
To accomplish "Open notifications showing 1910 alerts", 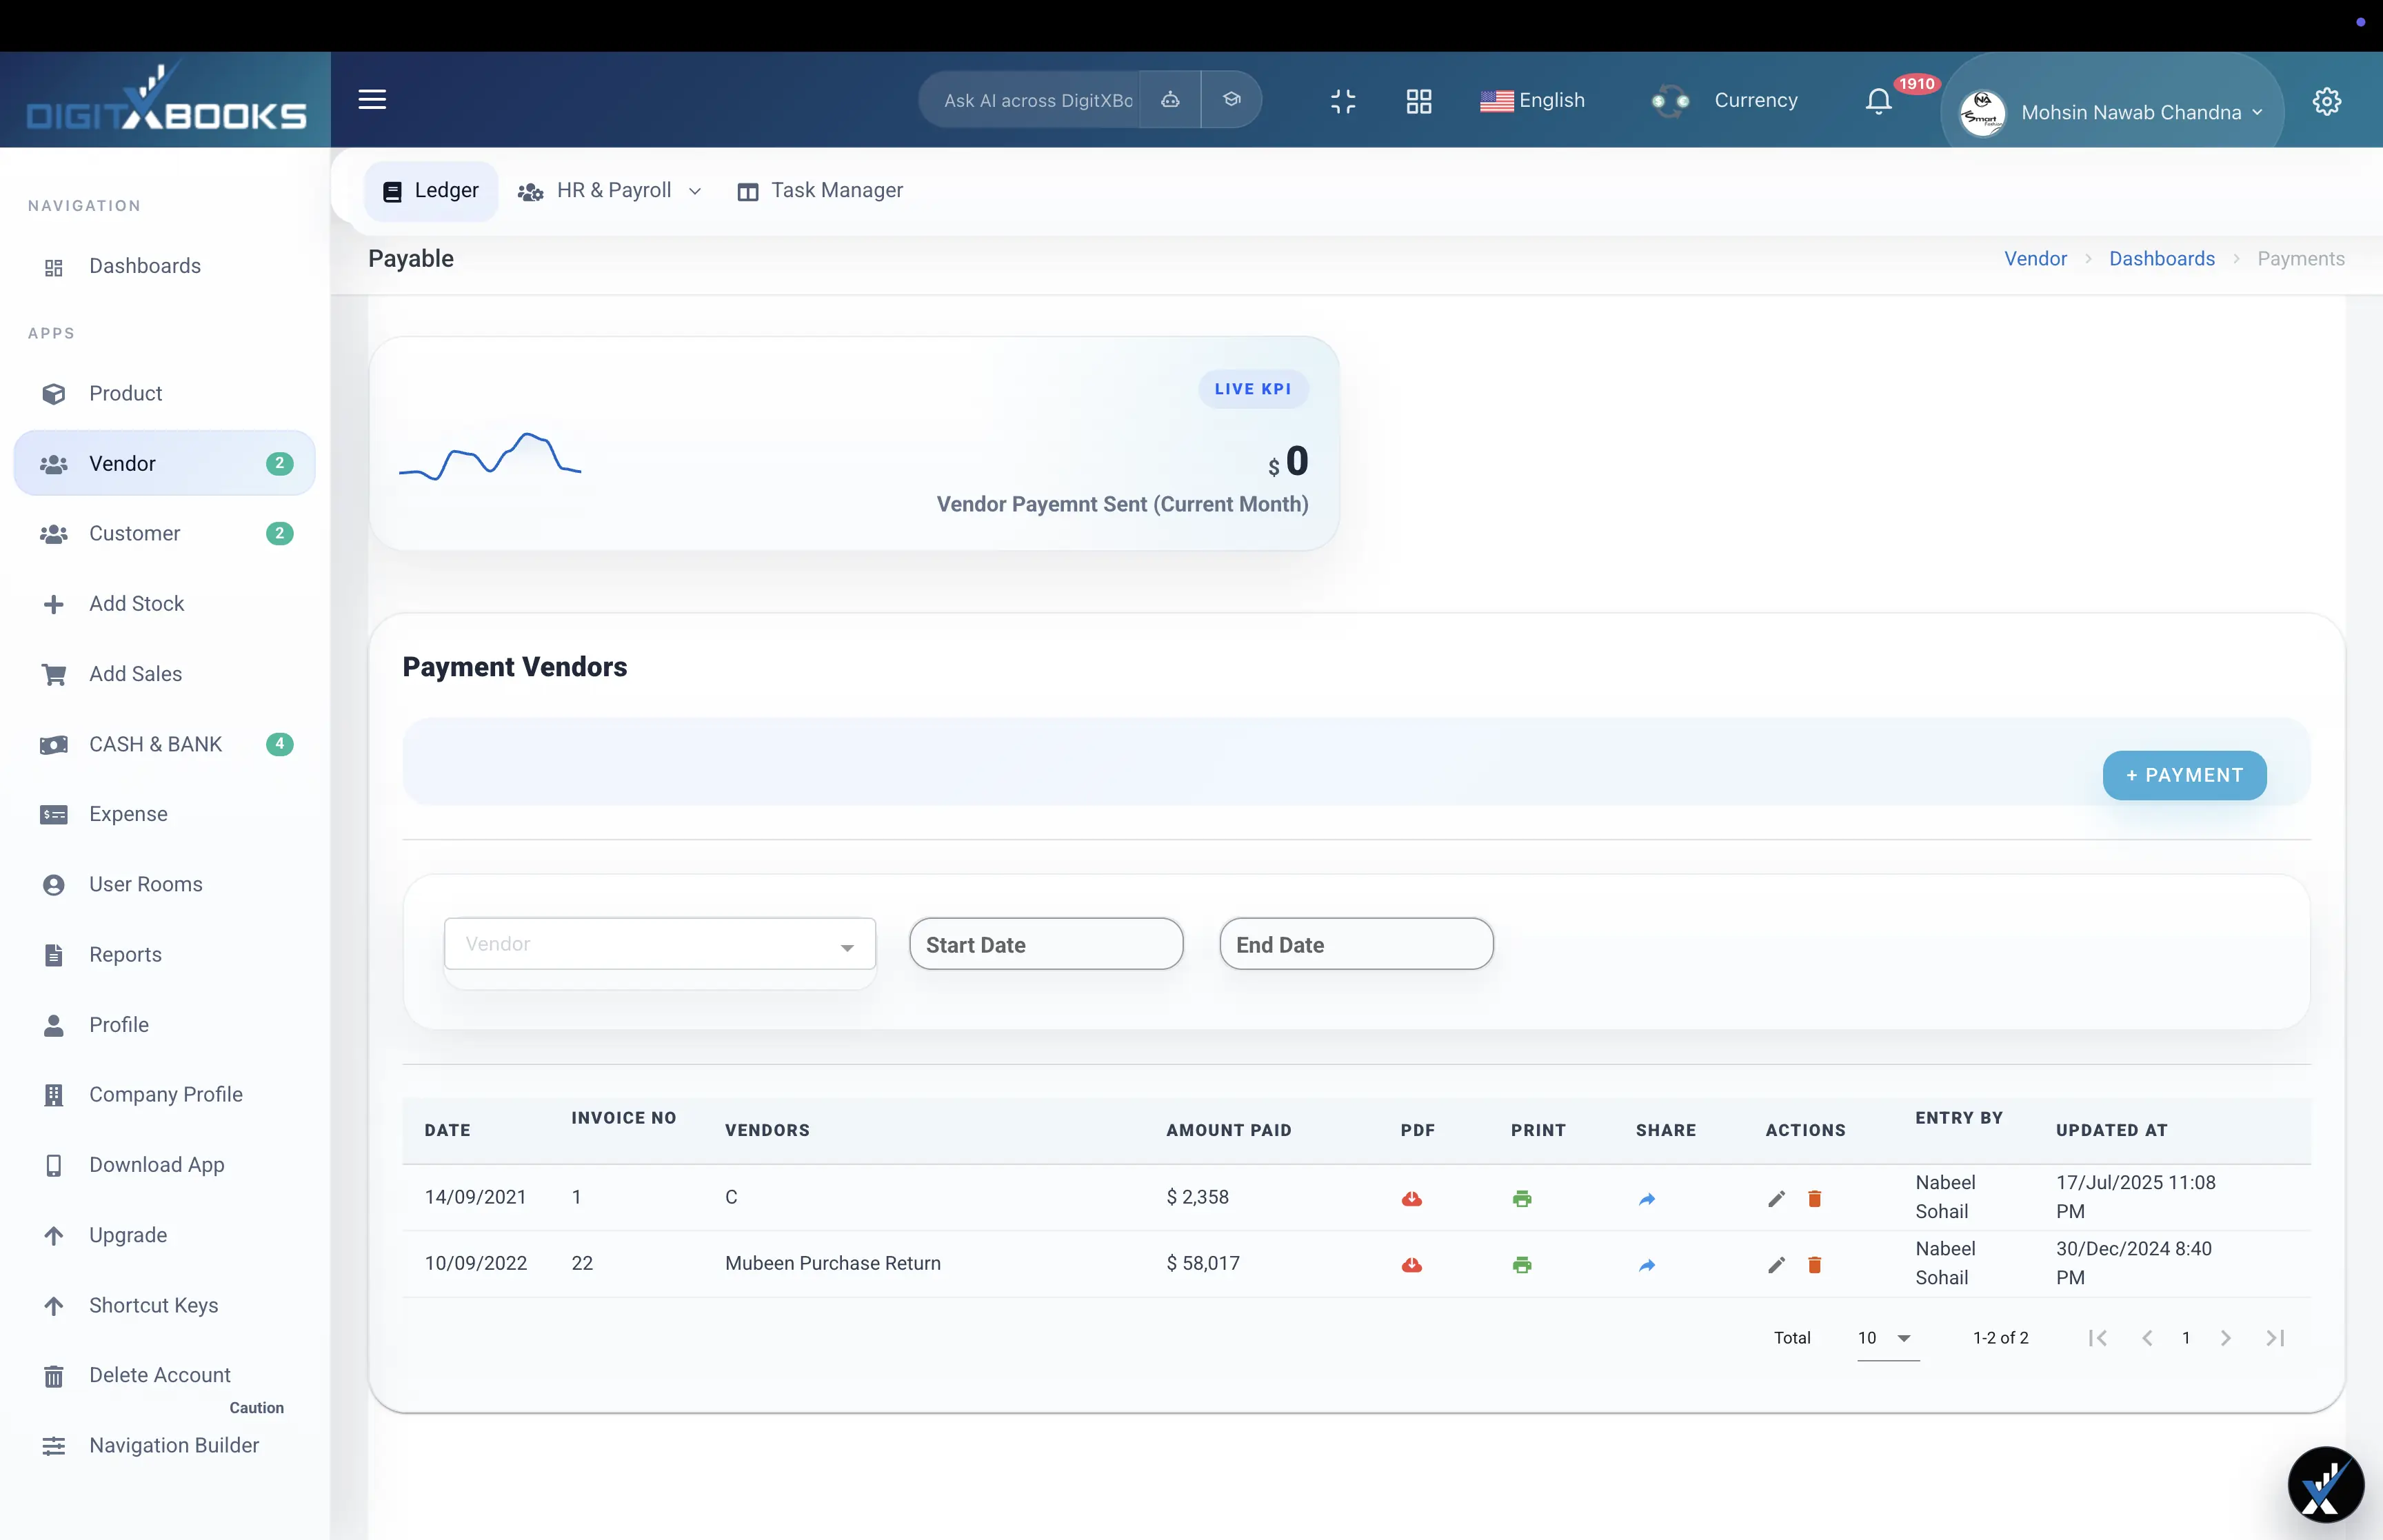I will (1878, 100).
